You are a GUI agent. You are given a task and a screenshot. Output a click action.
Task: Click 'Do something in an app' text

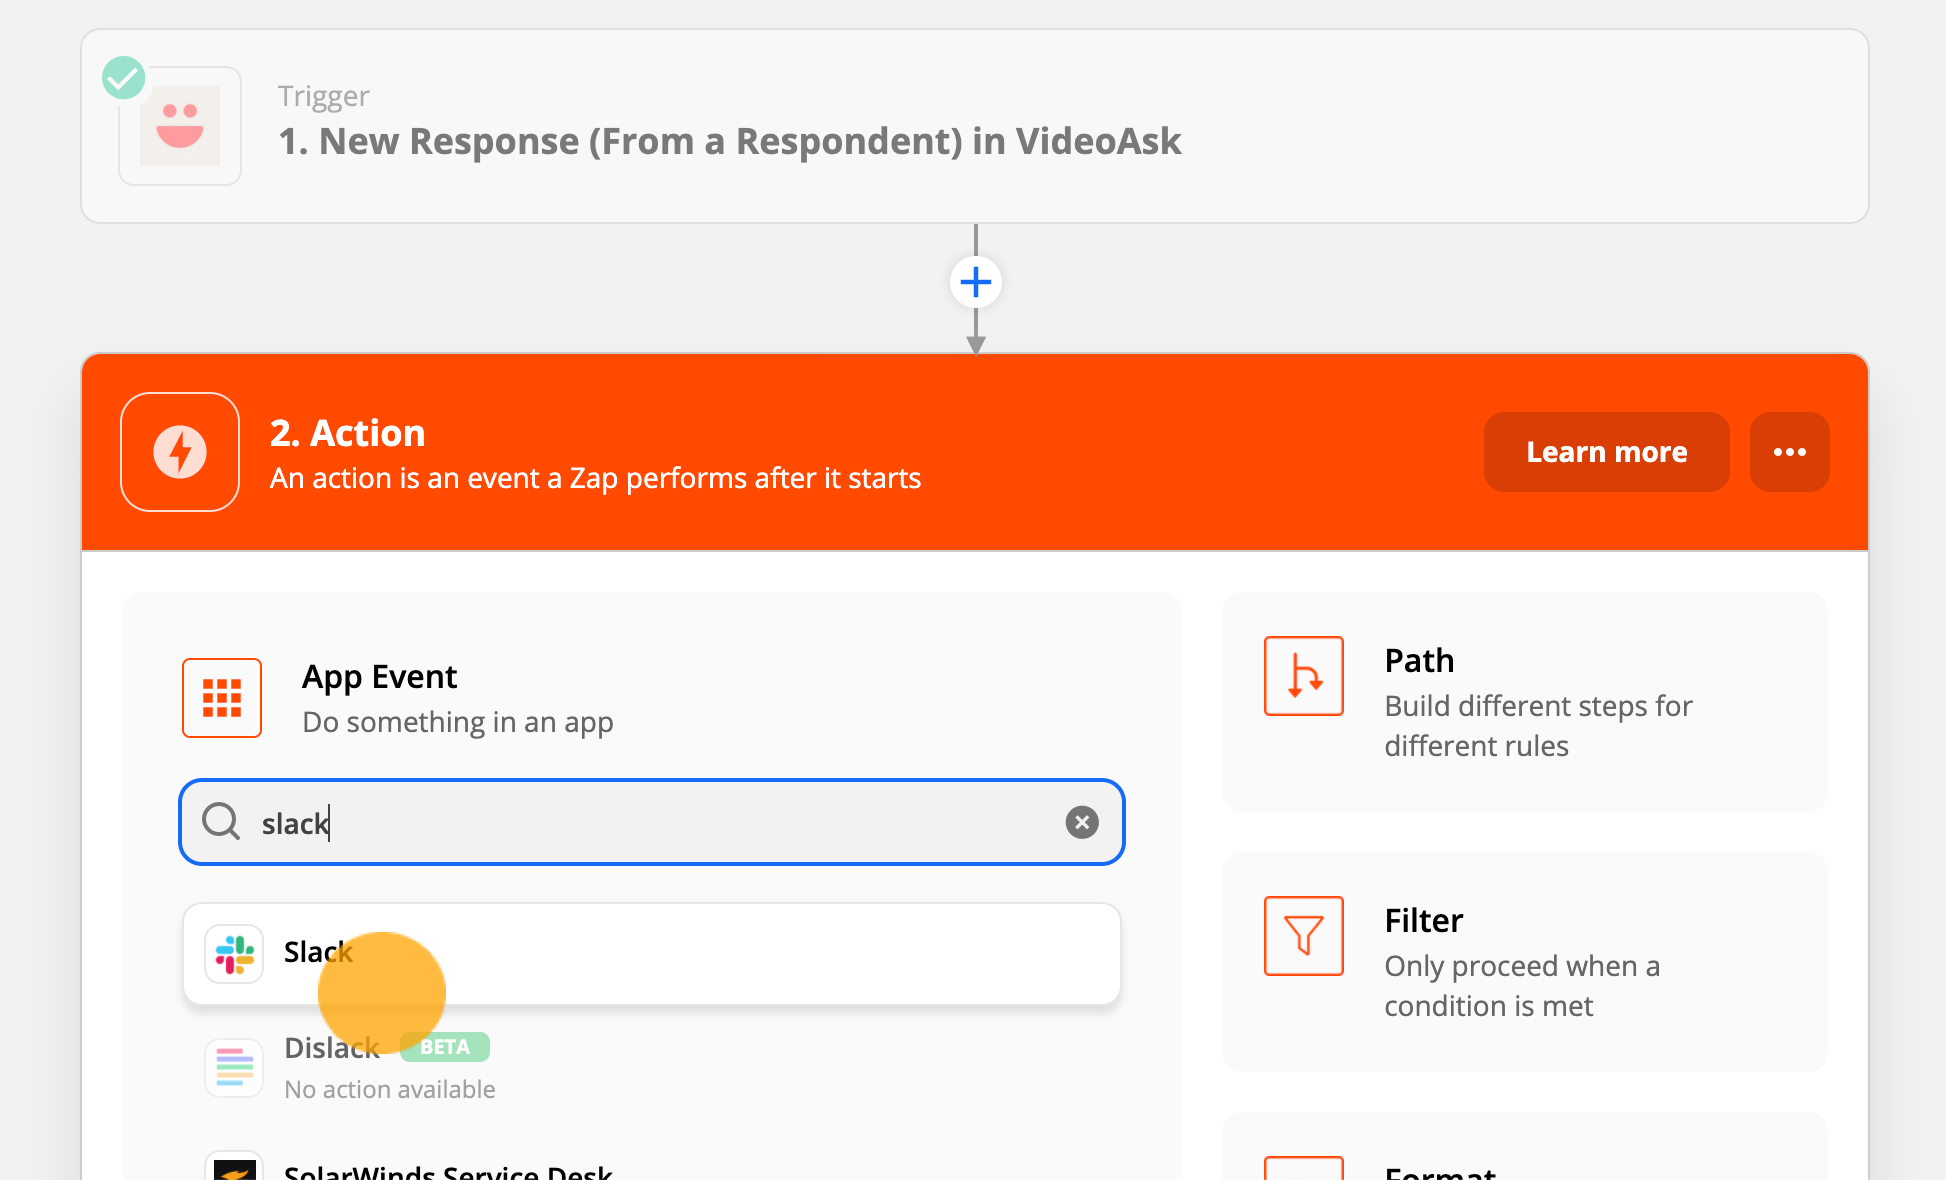pos(458,722)
